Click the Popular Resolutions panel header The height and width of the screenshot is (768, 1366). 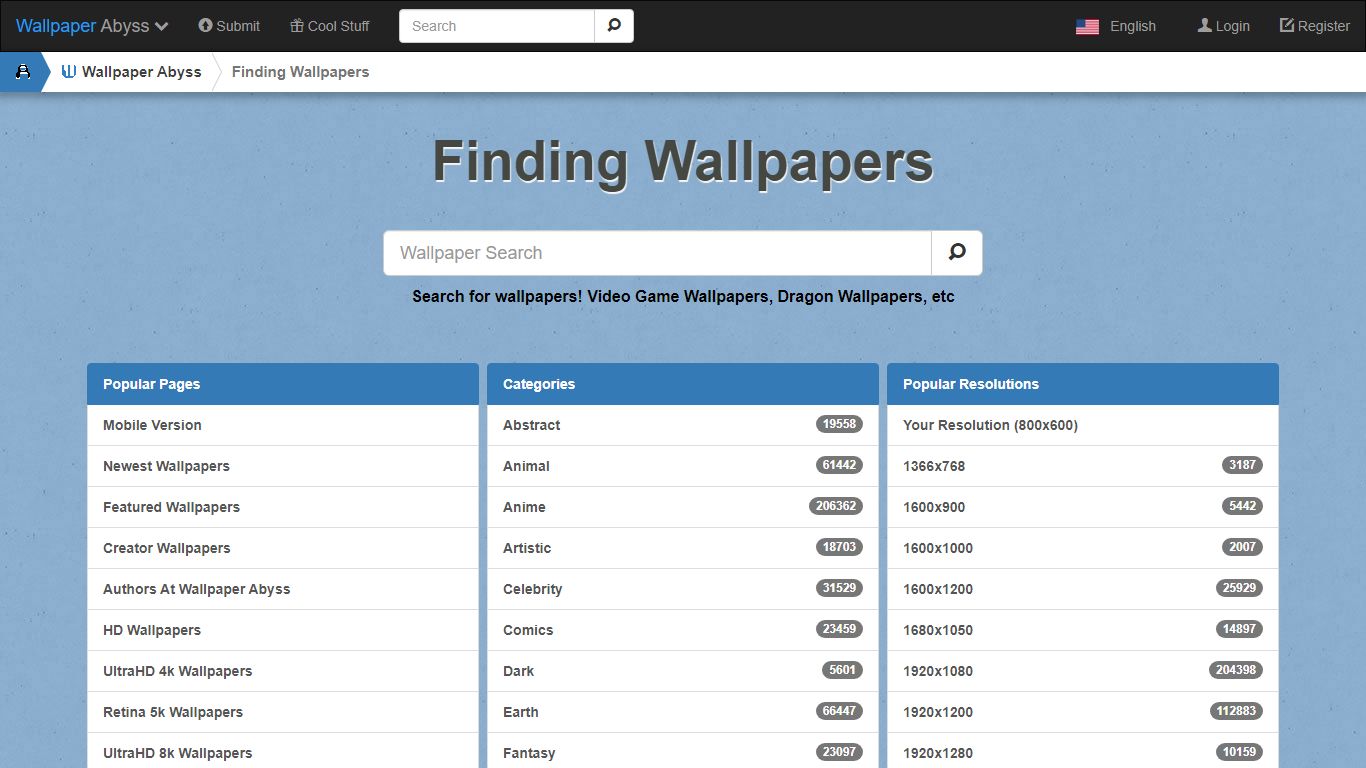click(1083, 384)
